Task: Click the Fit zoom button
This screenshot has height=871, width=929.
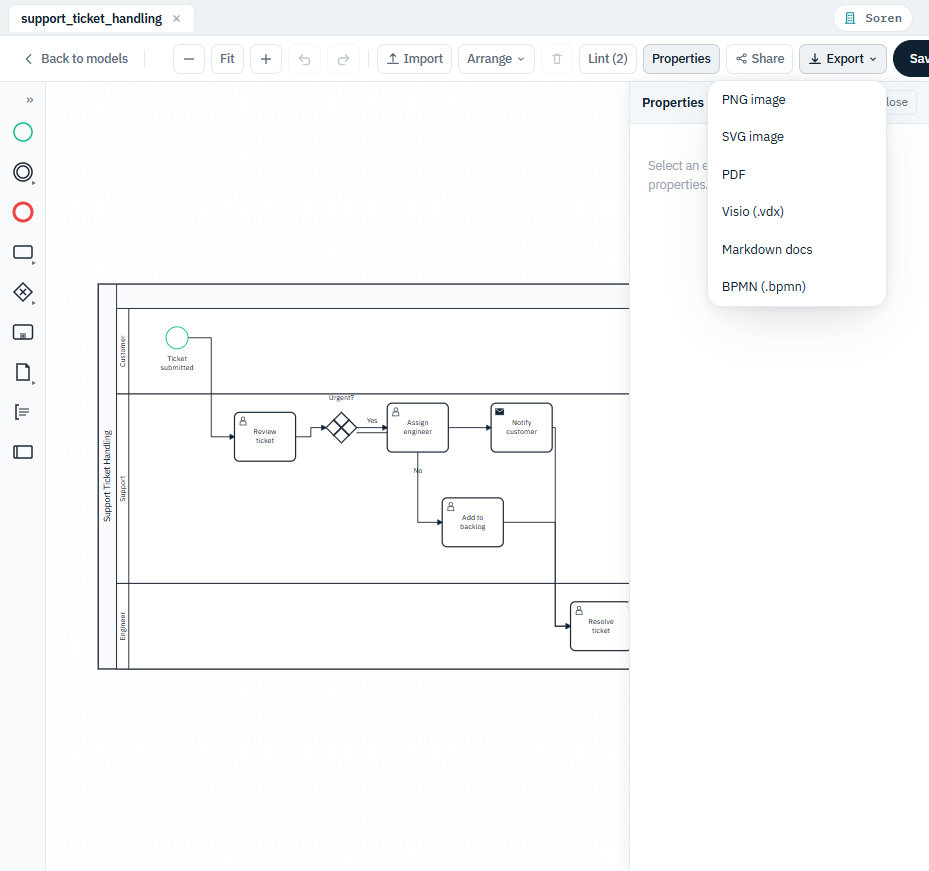Action: coord(228,59)
